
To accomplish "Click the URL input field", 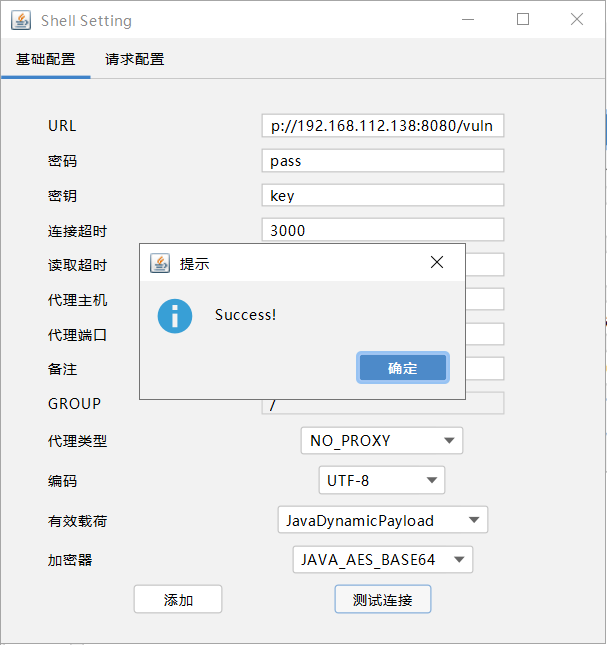I will coord(382,126).
